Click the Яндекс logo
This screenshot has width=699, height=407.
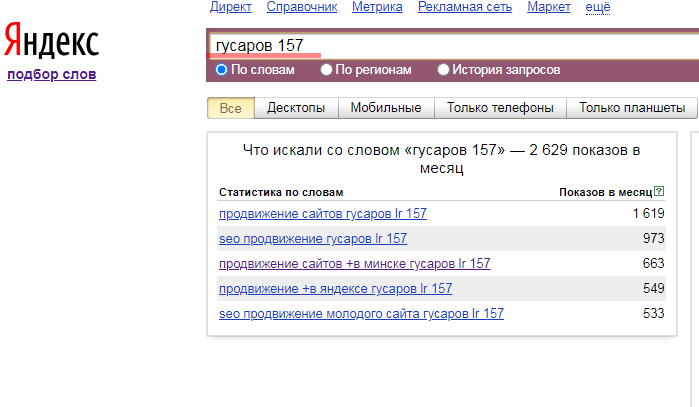(x=52, y=42)
